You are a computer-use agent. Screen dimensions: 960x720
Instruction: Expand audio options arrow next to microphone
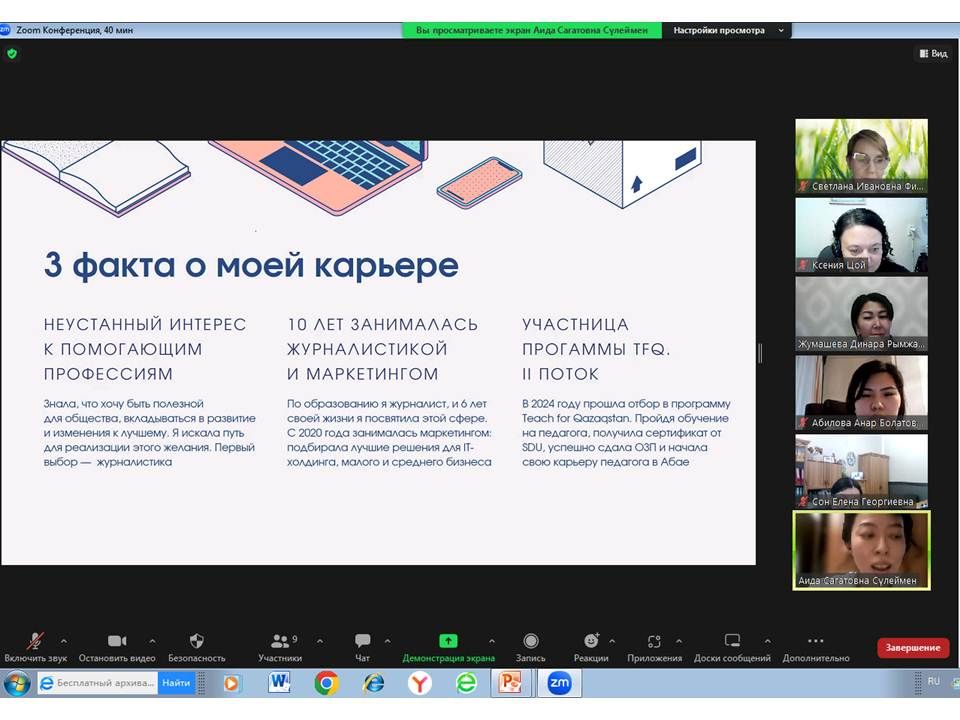point(64,641)
